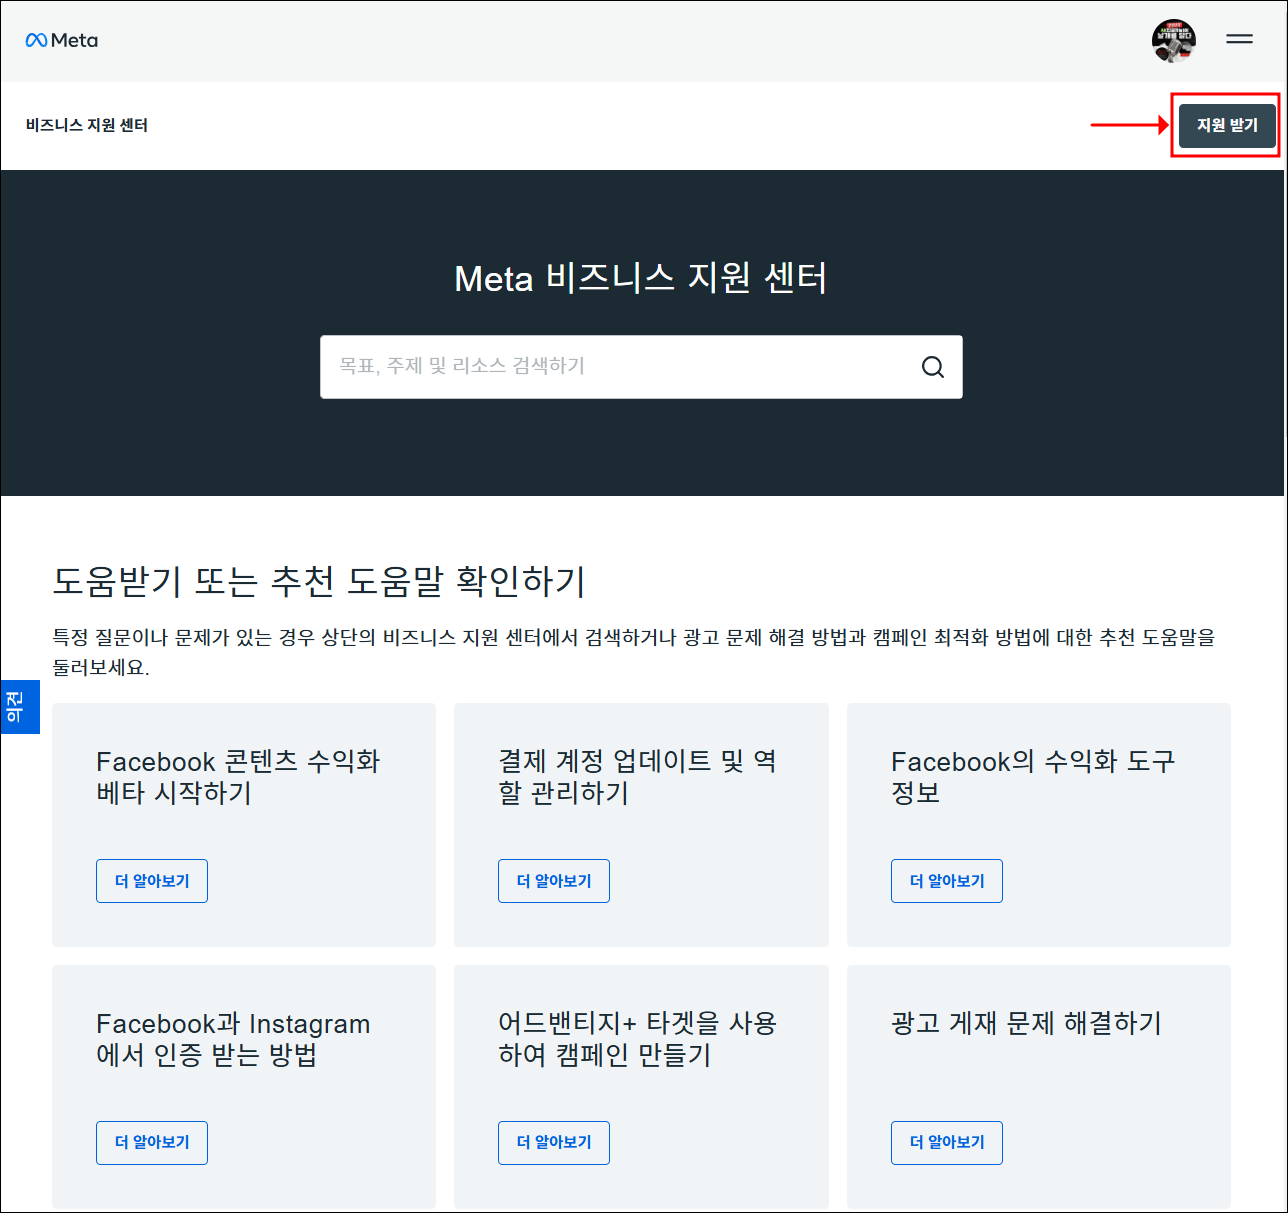Click the profile avatar in the top bar

1175,41
